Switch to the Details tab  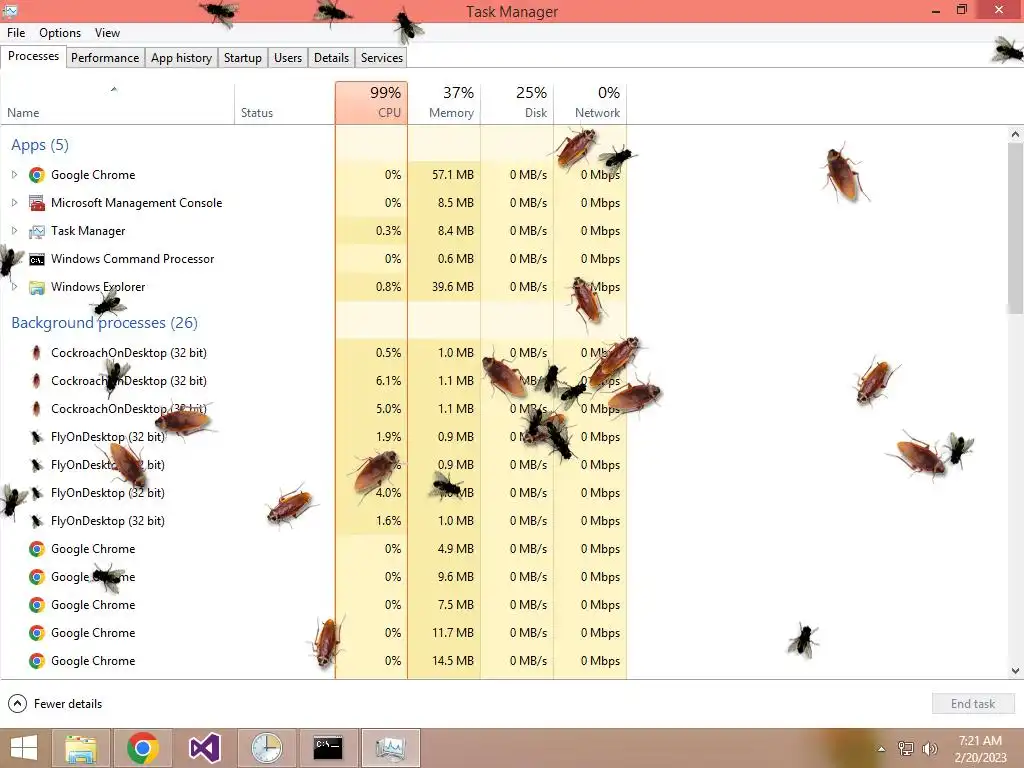click(x=331, y=57)
